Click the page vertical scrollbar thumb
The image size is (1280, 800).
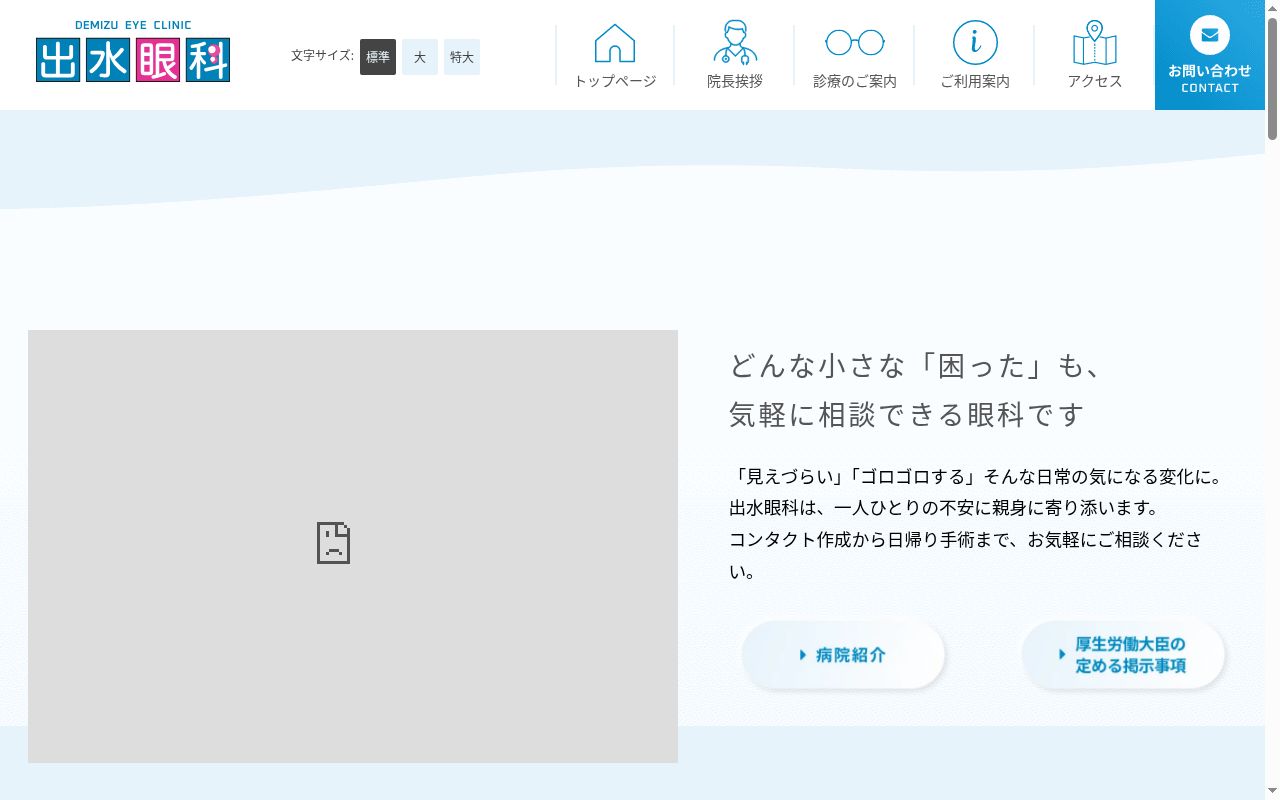pyautogui.click(x=1272, y=78)
